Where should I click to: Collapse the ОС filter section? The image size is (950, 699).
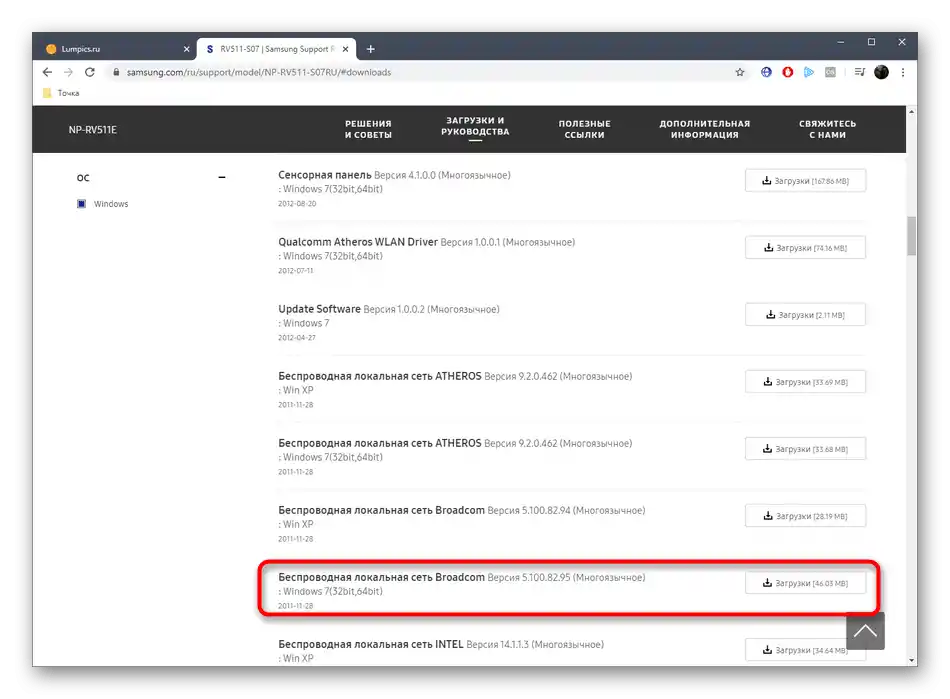click(222, 177)
